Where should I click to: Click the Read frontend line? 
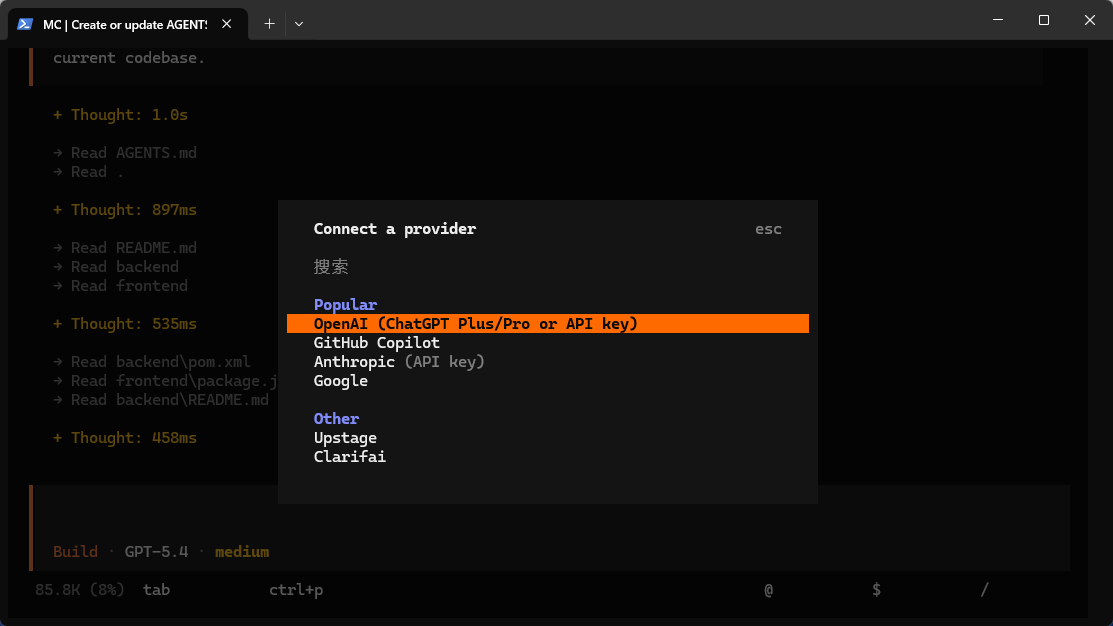coord(121,286)
